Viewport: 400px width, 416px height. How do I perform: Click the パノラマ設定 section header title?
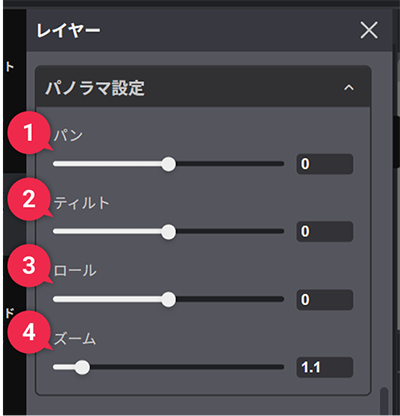[95, 88]
